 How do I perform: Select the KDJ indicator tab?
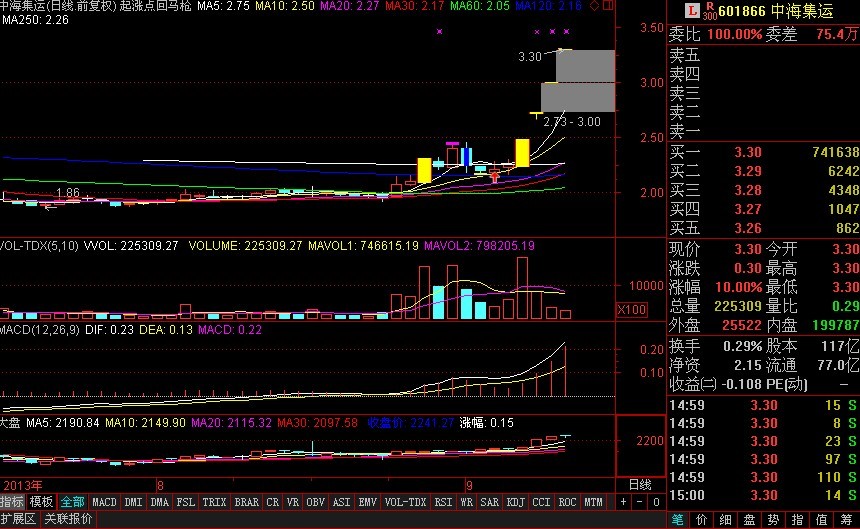[515, 502]
